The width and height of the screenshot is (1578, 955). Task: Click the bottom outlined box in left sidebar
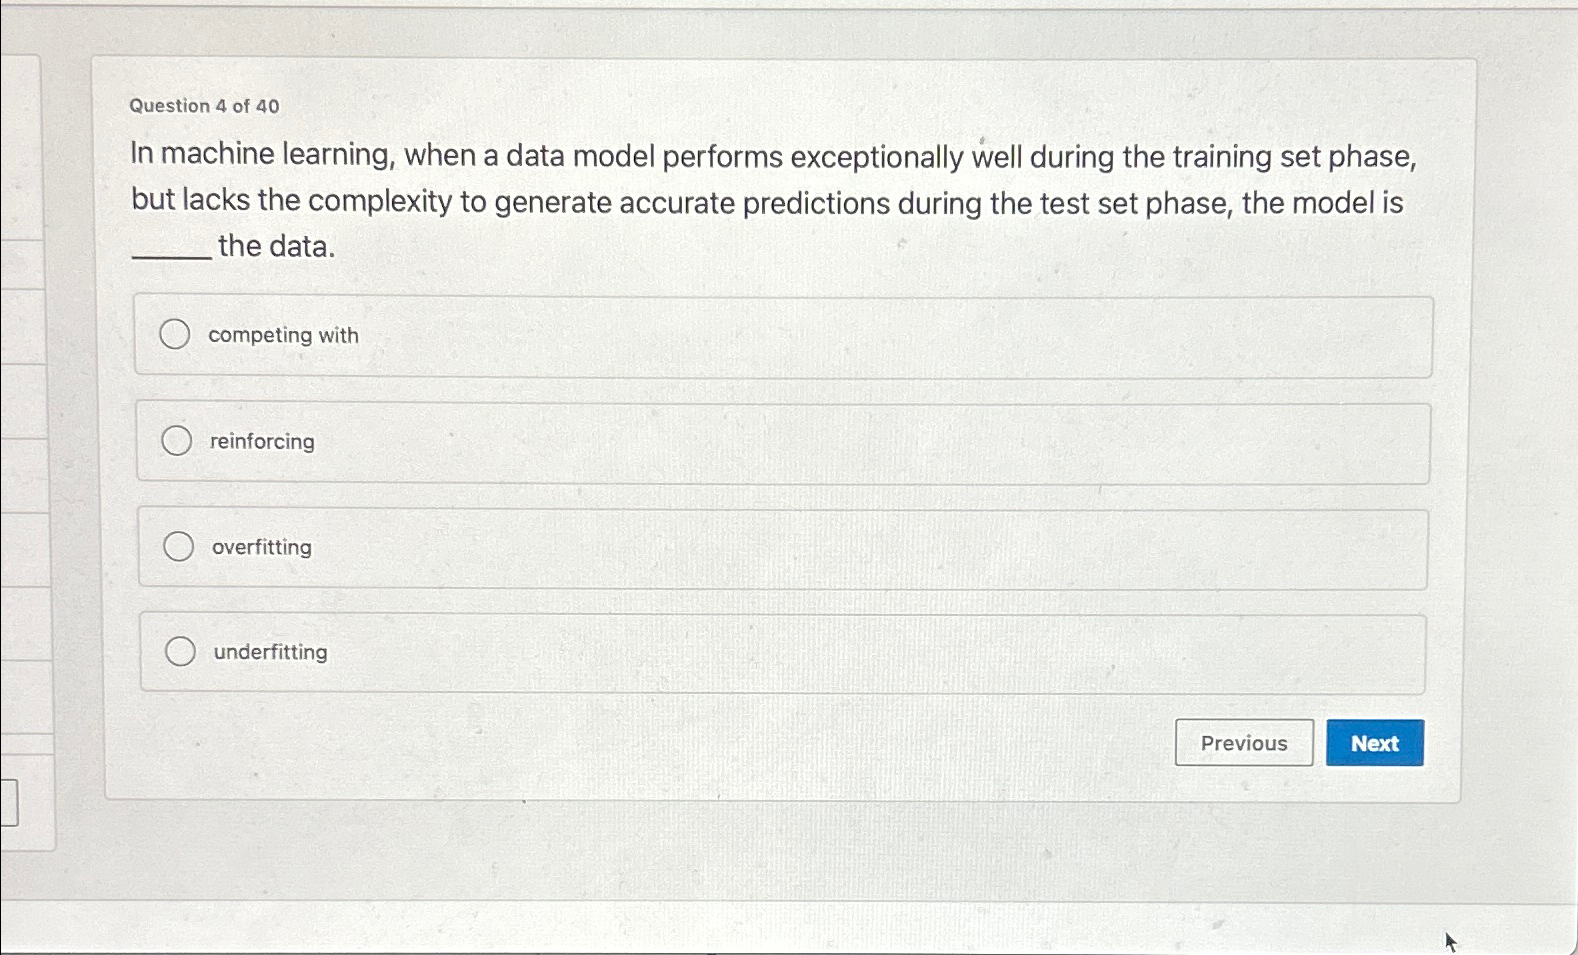point(11,800)
